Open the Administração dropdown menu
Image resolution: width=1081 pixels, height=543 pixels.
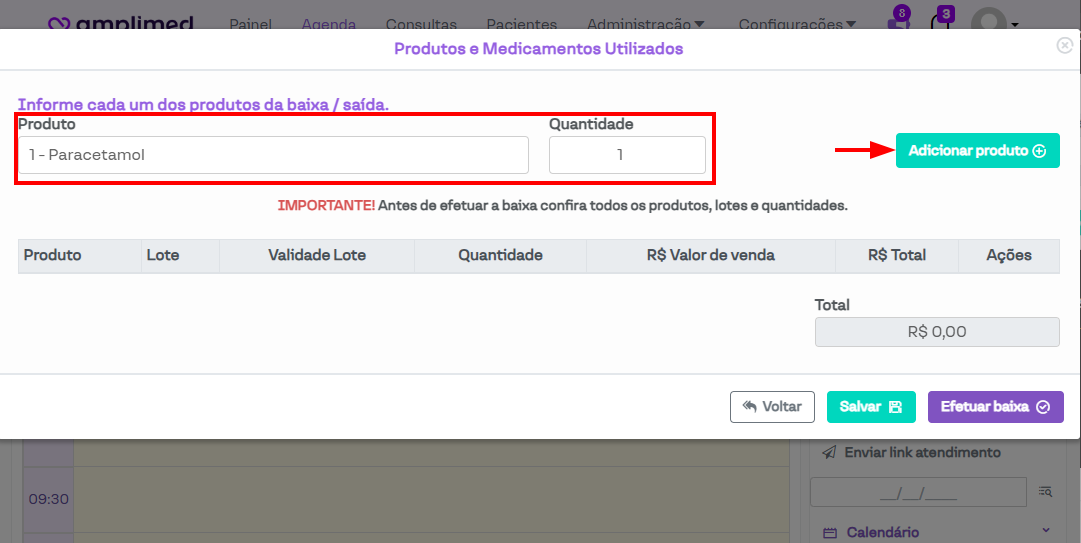645,24
